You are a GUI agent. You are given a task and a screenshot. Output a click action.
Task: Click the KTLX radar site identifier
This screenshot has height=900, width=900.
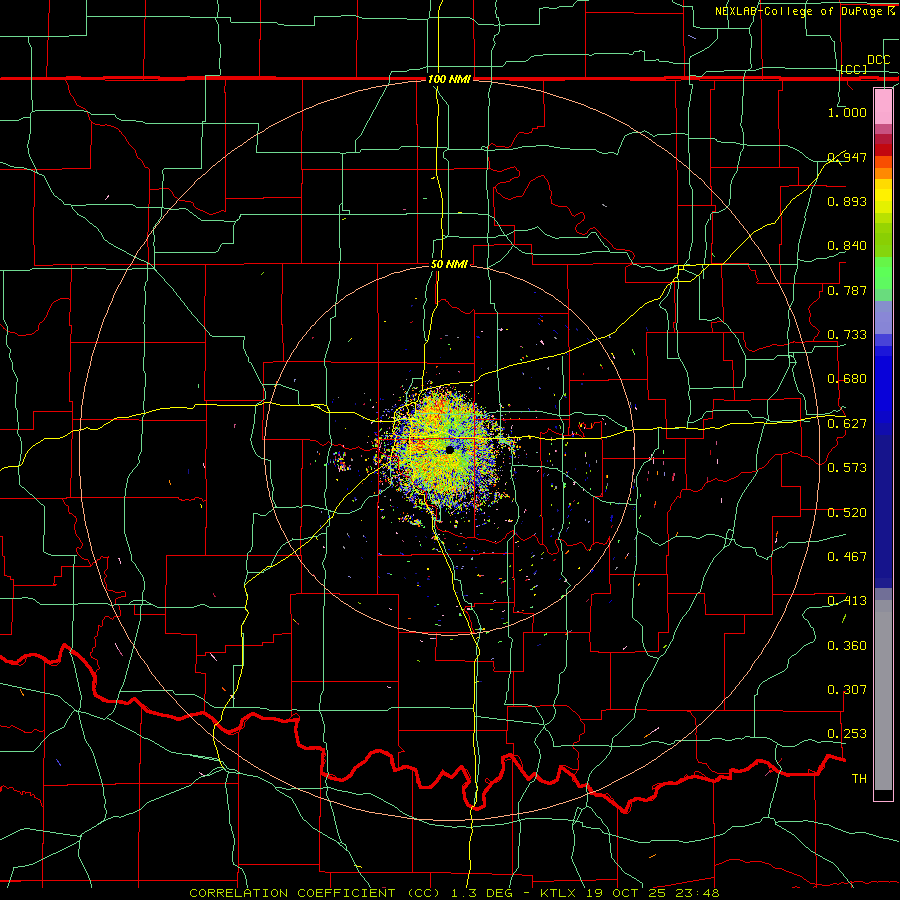pos(560,893)
